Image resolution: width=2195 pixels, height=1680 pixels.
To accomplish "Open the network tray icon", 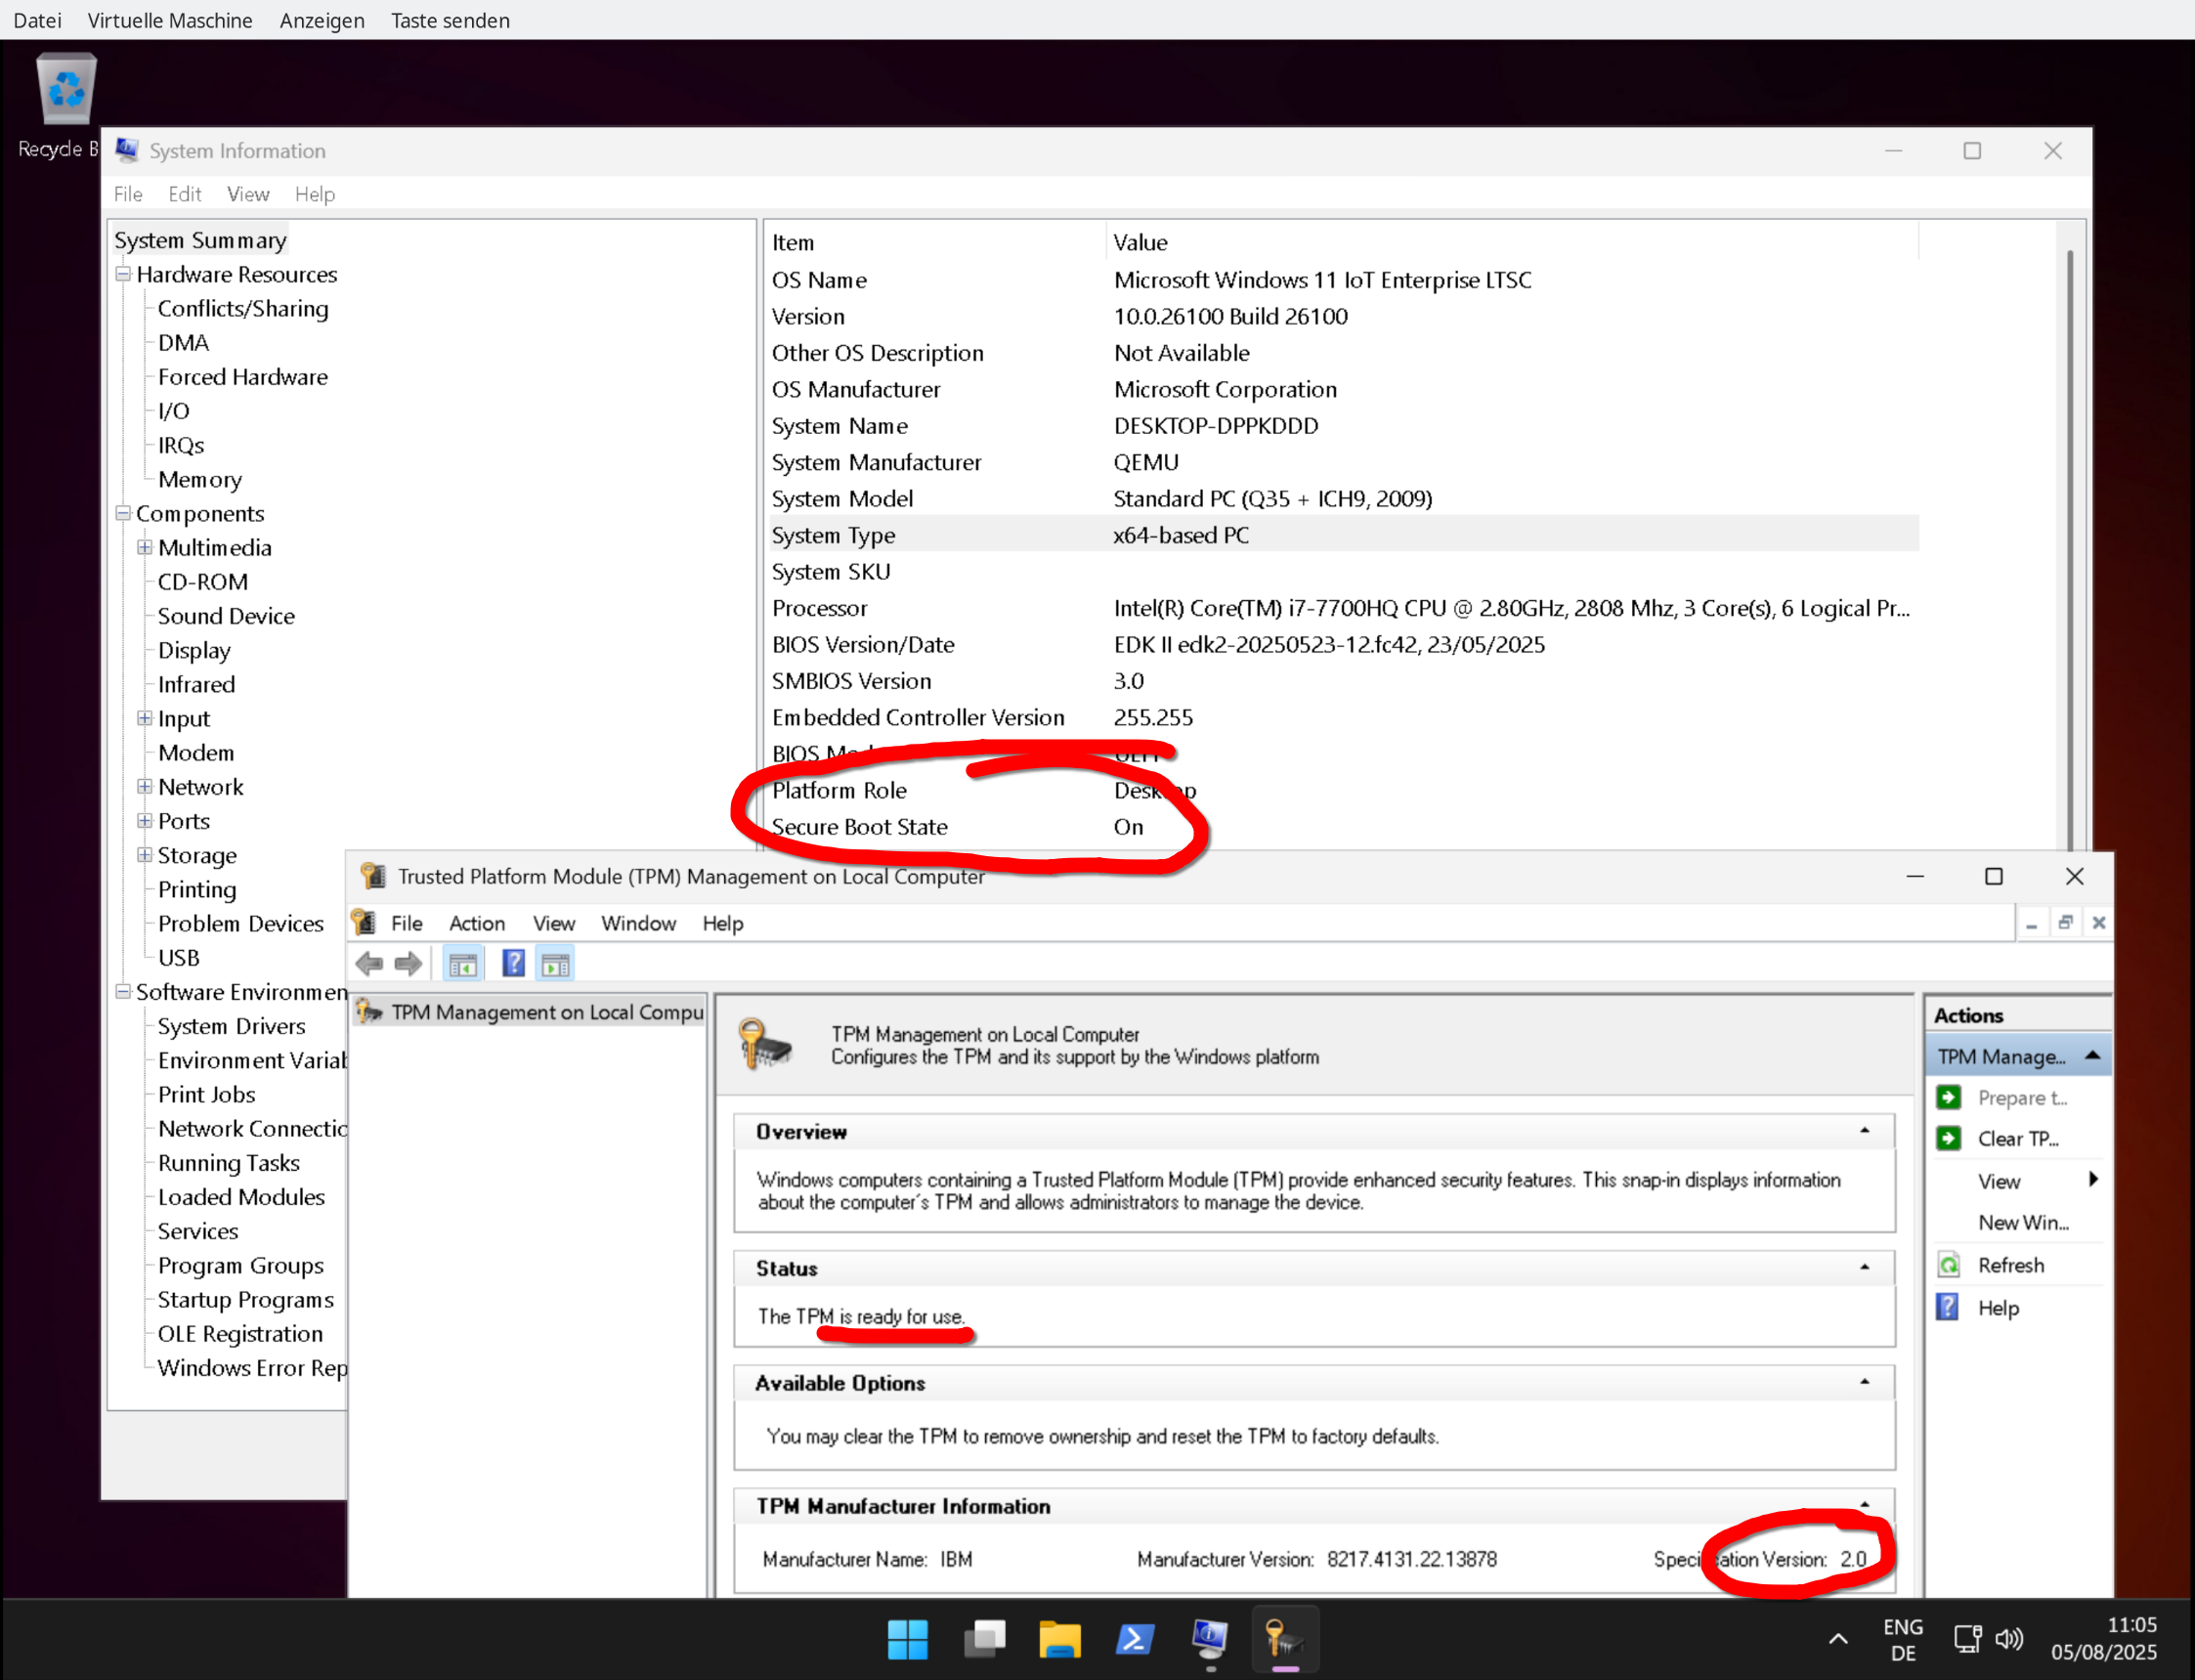I will [x=1967, y=1638].
